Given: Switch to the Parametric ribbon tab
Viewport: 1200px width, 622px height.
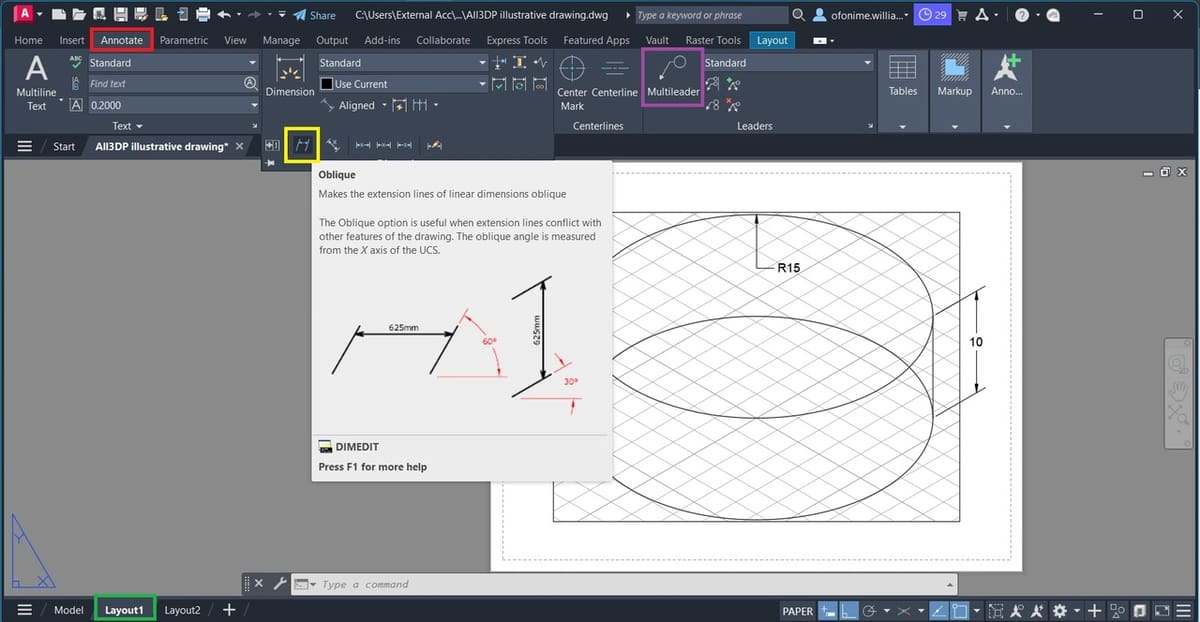Looking at the screenshot, I should pos(184,40).
